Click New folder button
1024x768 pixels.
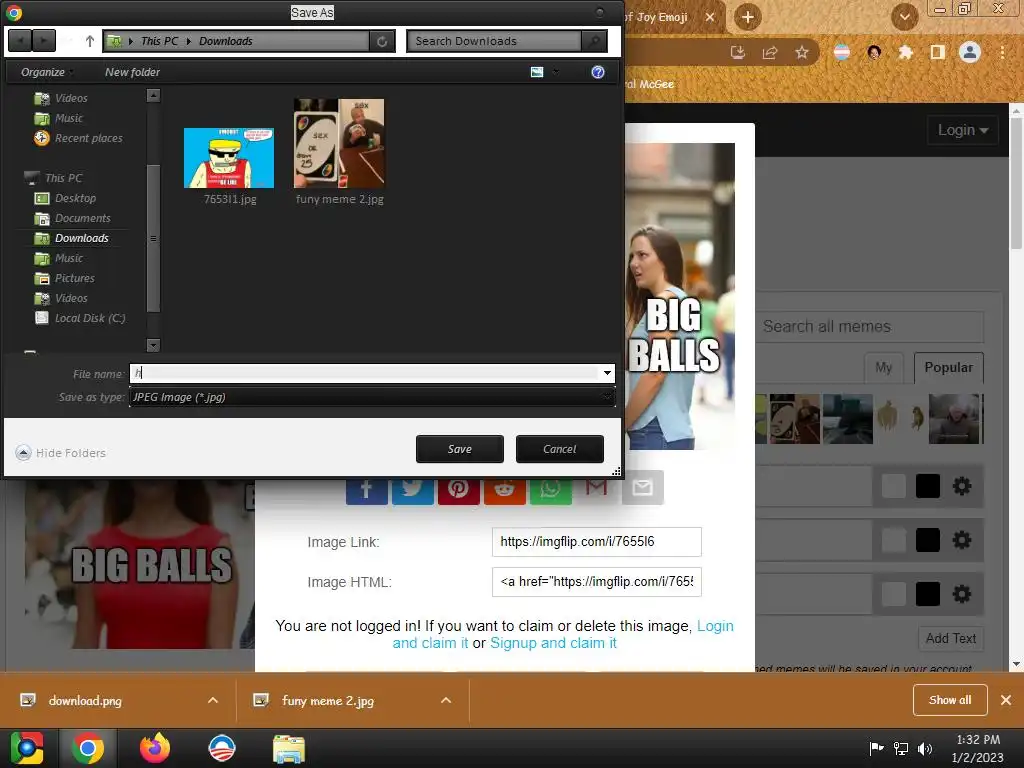[133, 72]
